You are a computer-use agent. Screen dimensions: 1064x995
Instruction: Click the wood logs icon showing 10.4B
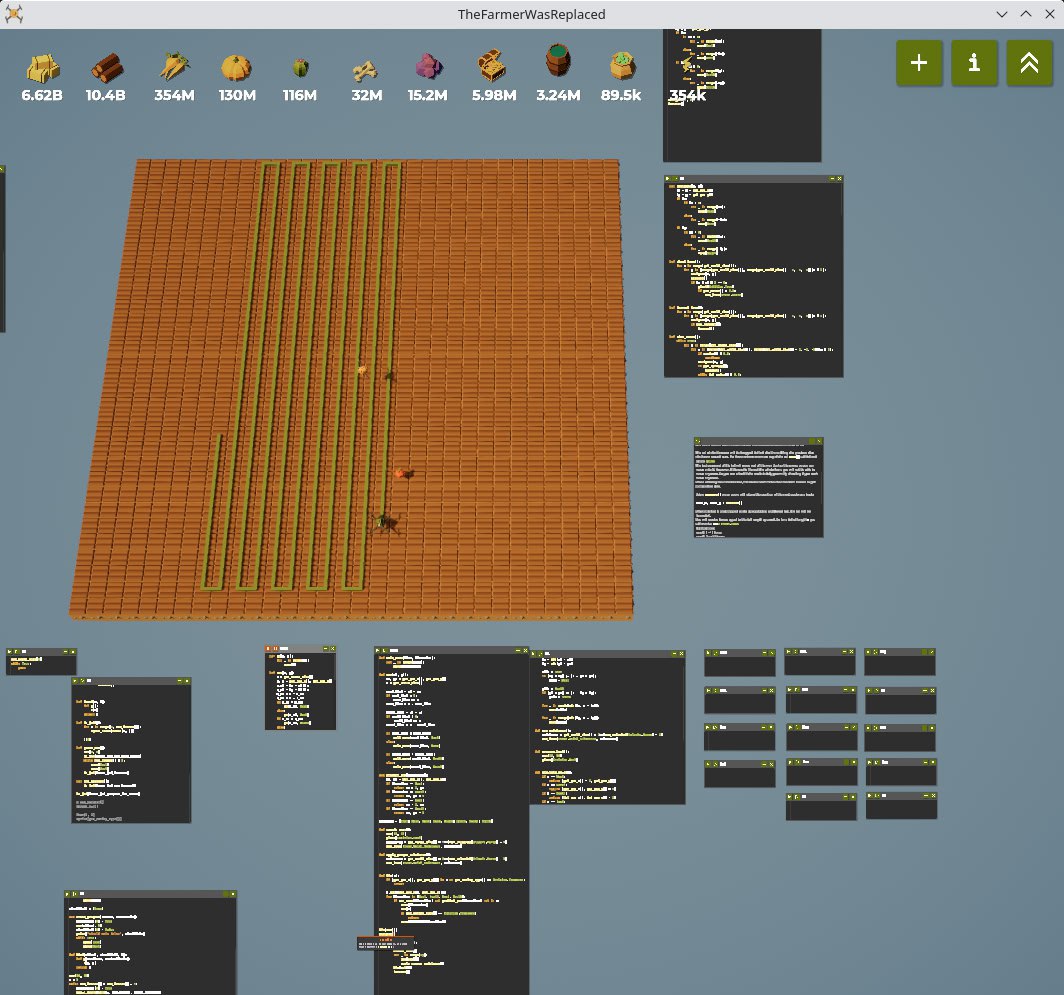click(106, 68)
